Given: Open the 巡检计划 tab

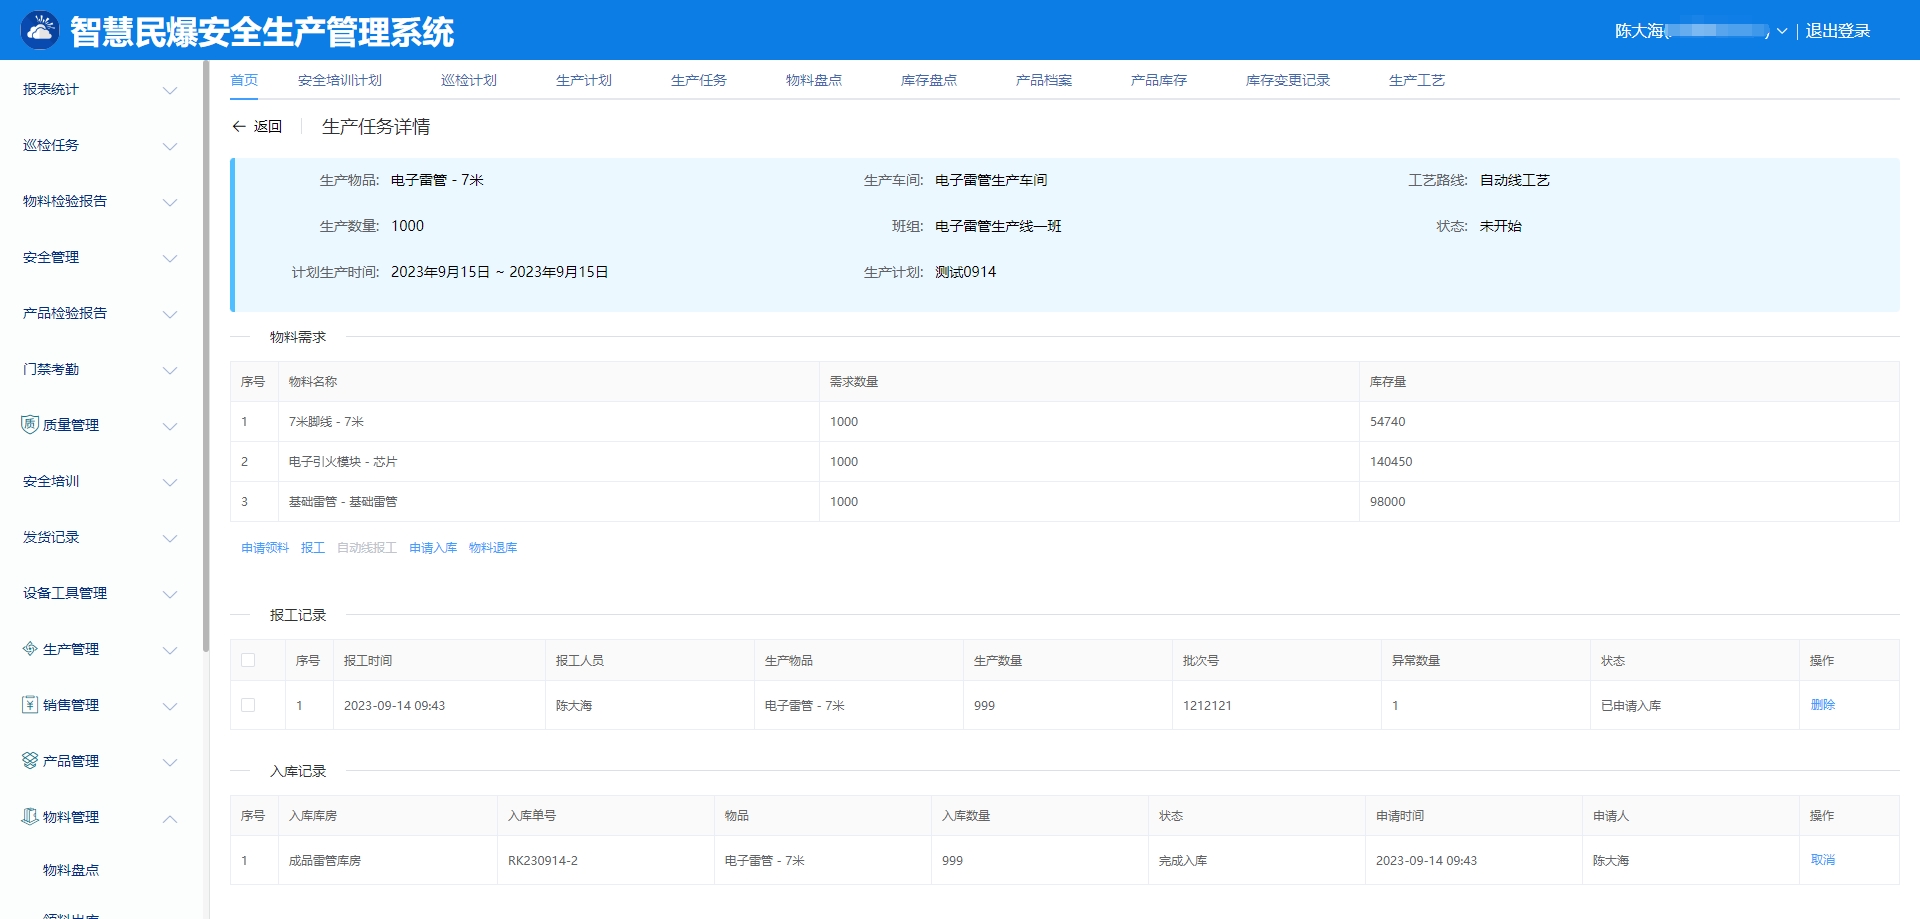Looking at the screenshot, I should click(x=469, y=80).
